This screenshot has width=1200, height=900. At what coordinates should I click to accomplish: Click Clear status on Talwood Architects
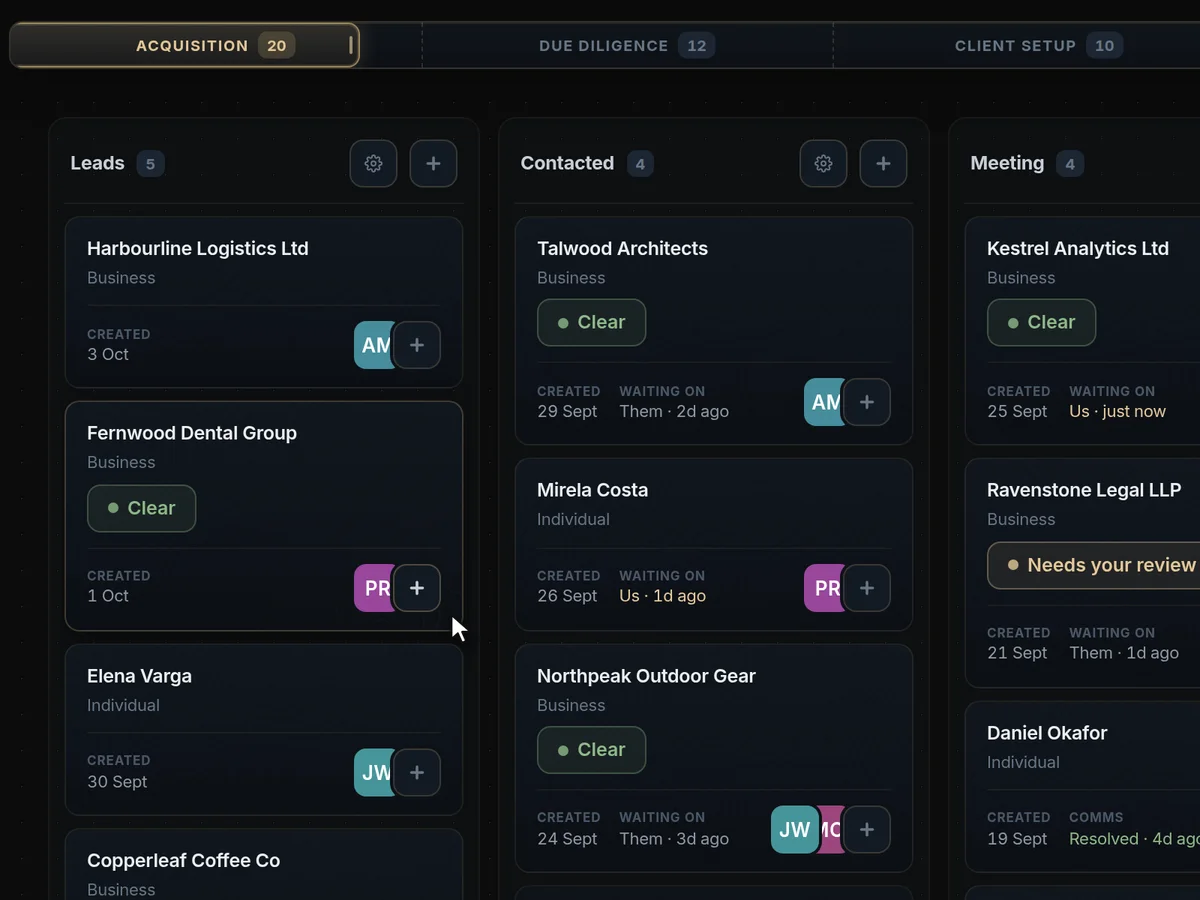point(591,322)
